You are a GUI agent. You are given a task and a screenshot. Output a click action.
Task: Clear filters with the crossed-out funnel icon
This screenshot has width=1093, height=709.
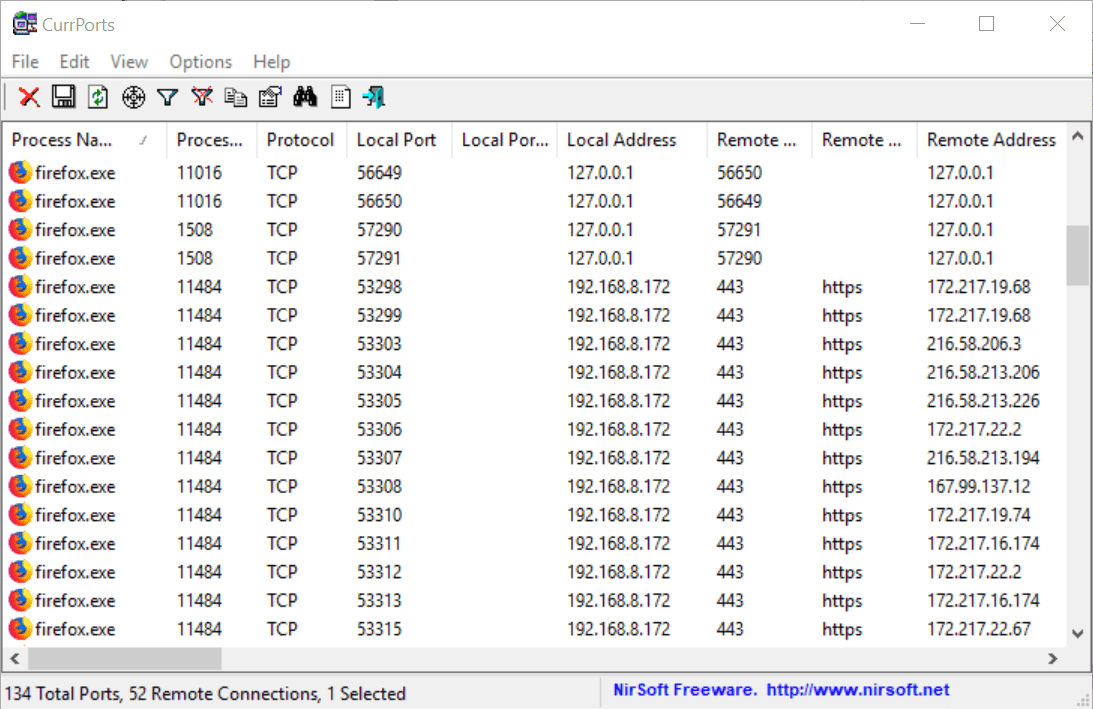(202, 97)
